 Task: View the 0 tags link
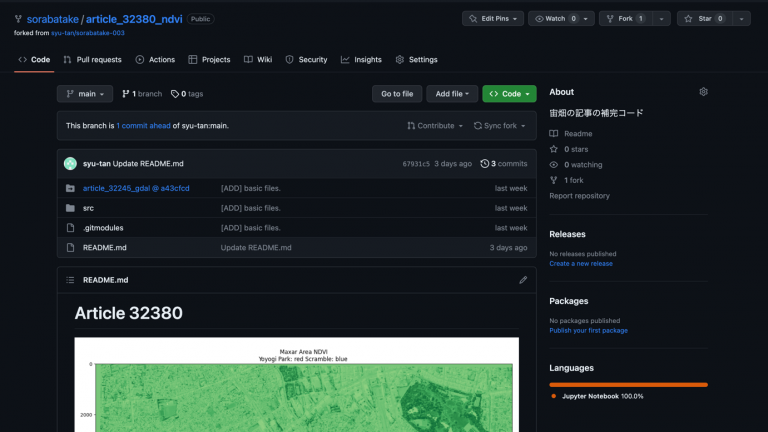click(187, 94)
